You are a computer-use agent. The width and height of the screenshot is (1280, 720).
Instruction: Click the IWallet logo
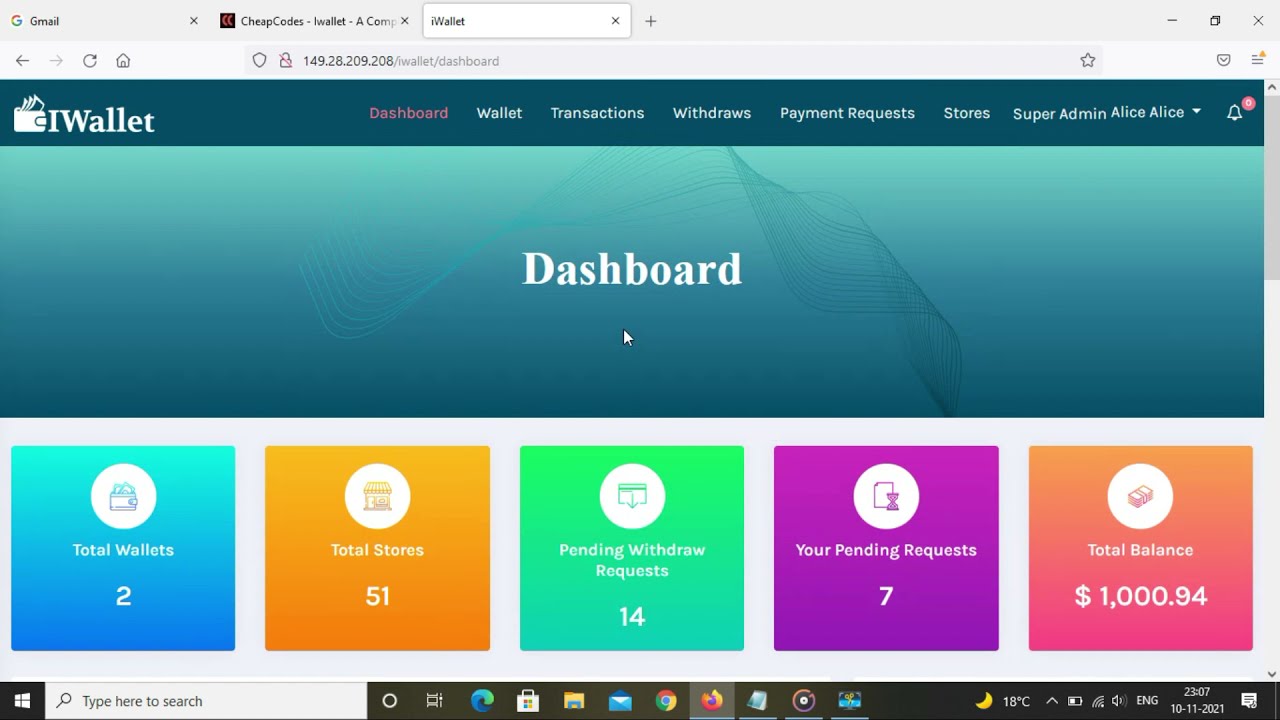84,115
